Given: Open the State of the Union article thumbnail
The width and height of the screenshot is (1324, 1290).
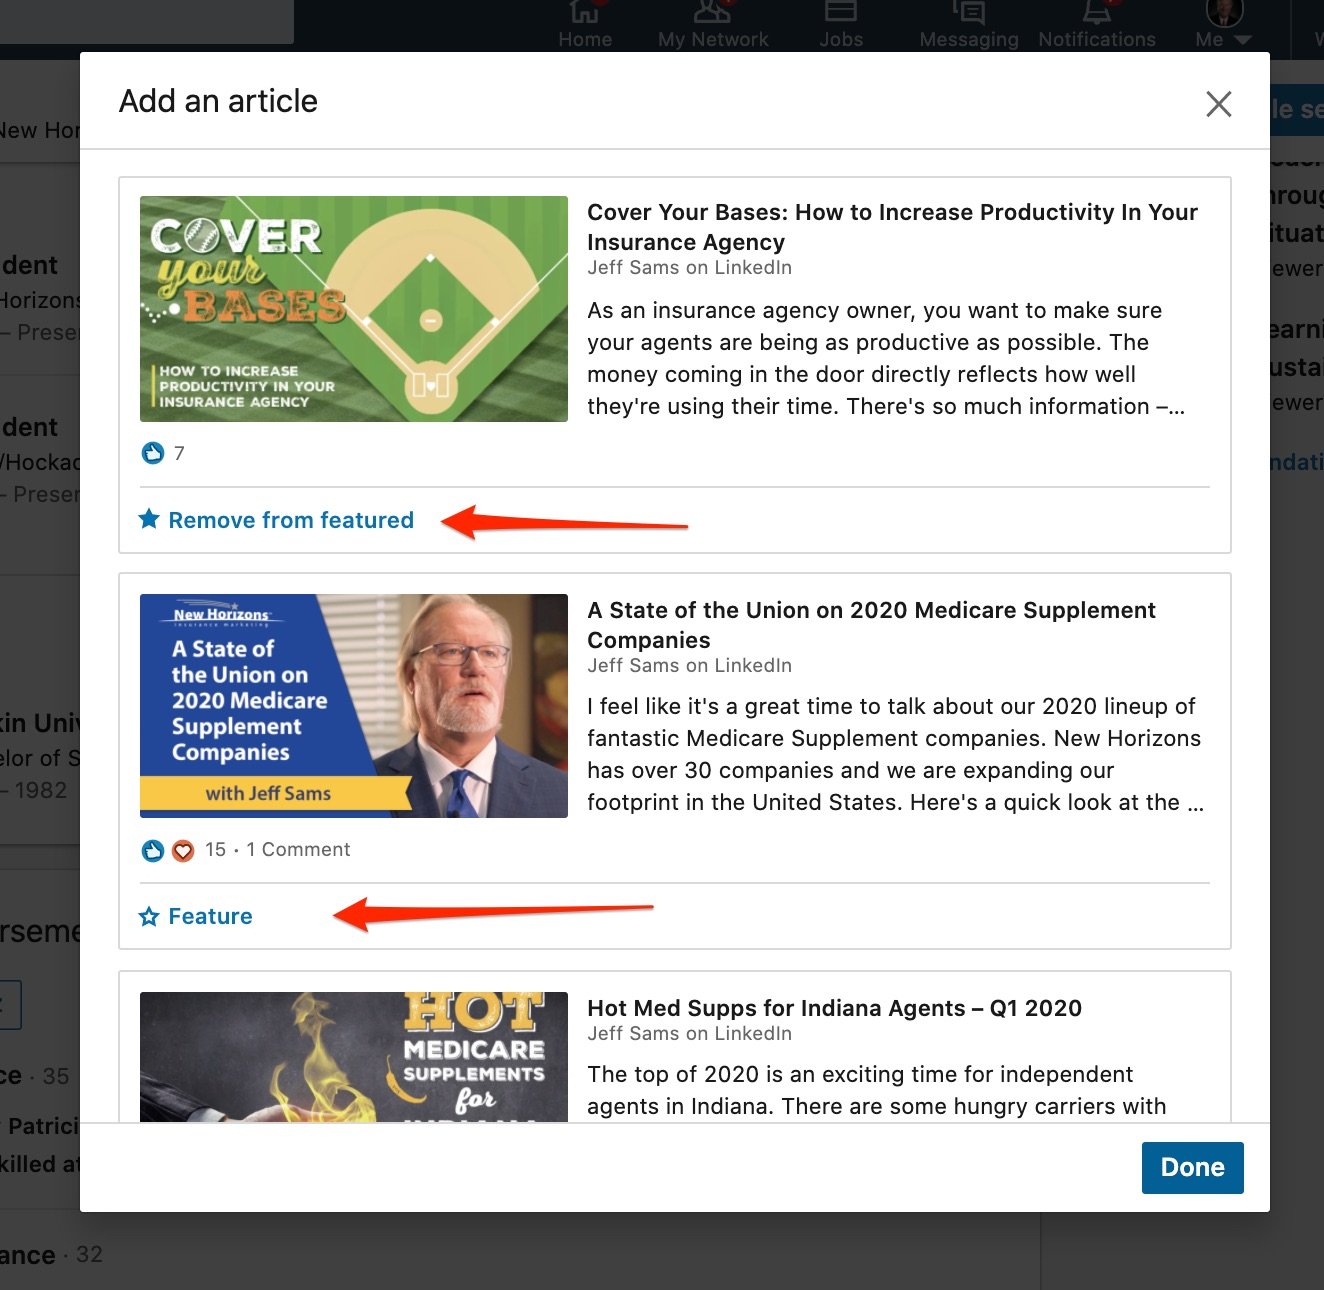Looking at the screenshot, I should [x=354, y=706].
